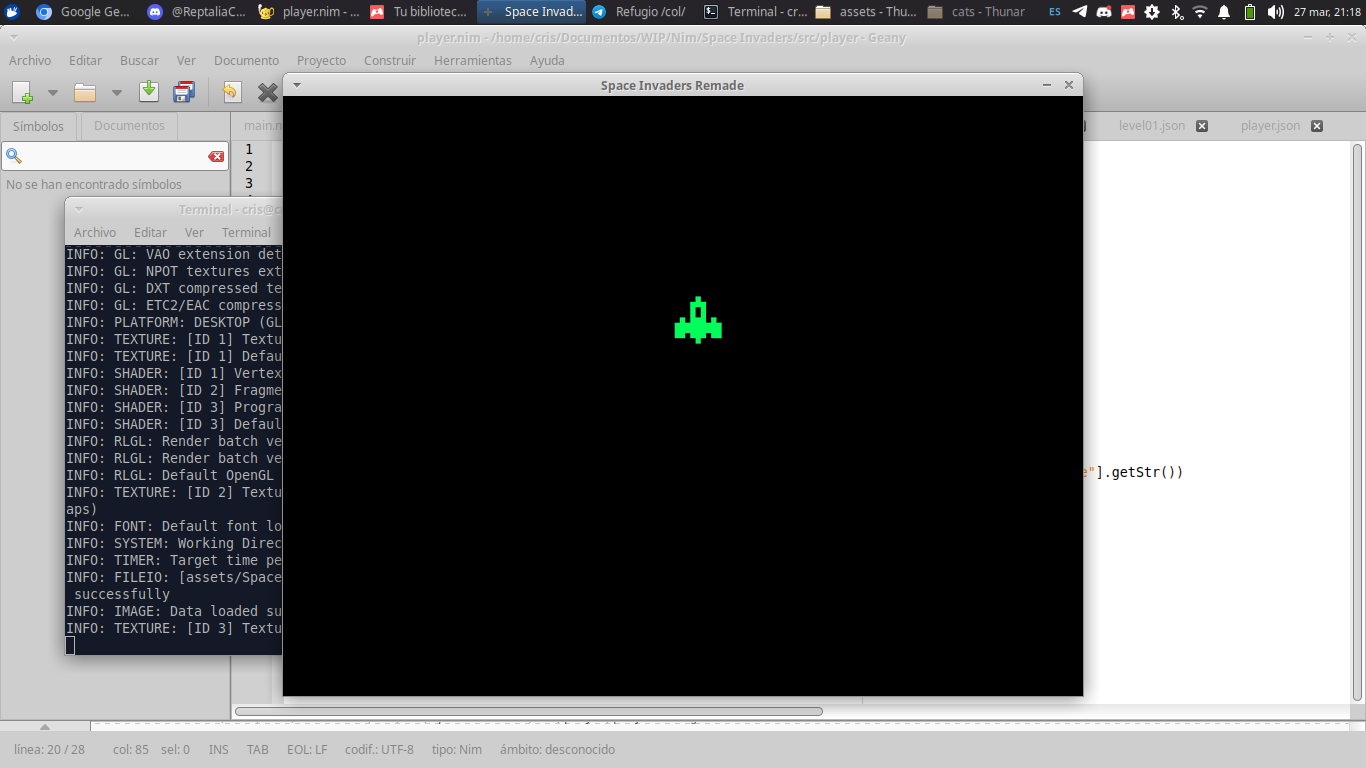Switch to player.nim Geany taskbar item
Screen dimensions: 1366x768
[x=308, y=12]
